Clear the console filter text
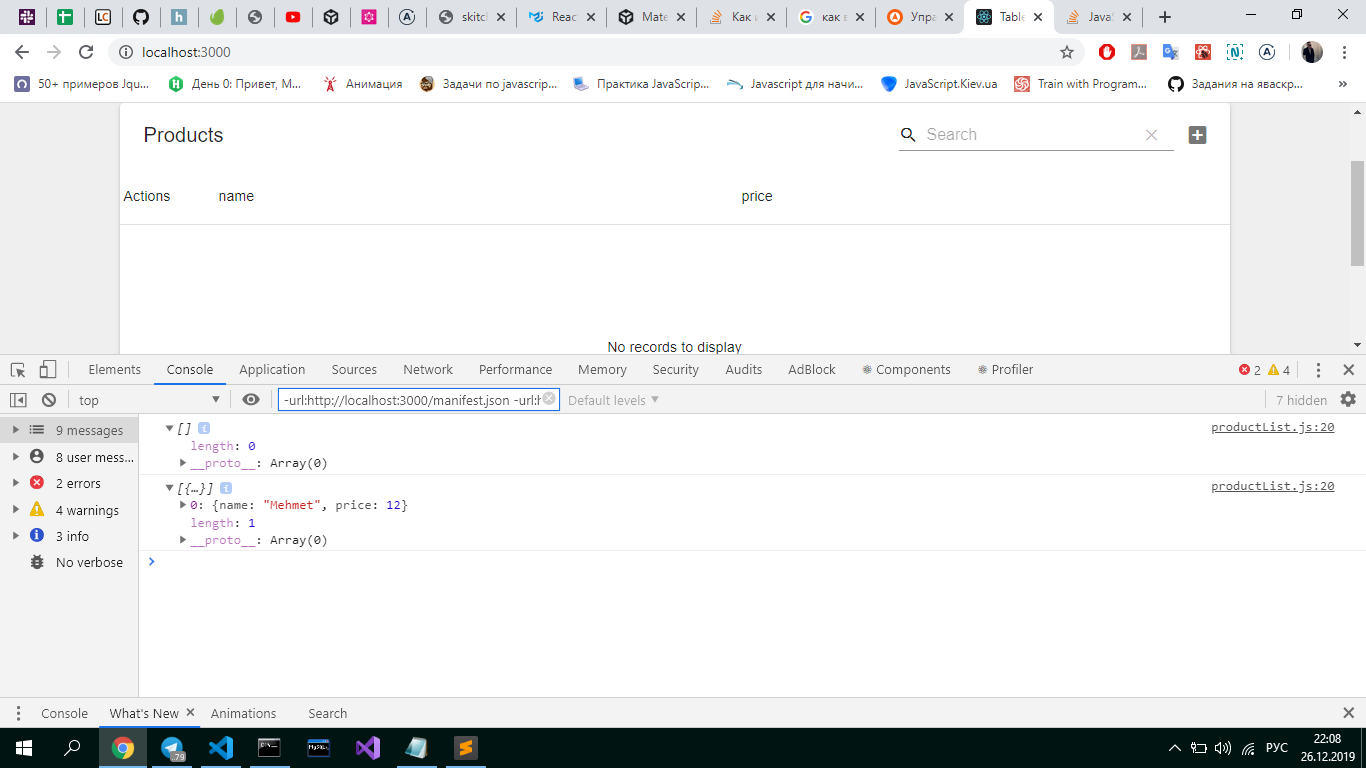The image size is (1366, 768). [x=549, y=398]
